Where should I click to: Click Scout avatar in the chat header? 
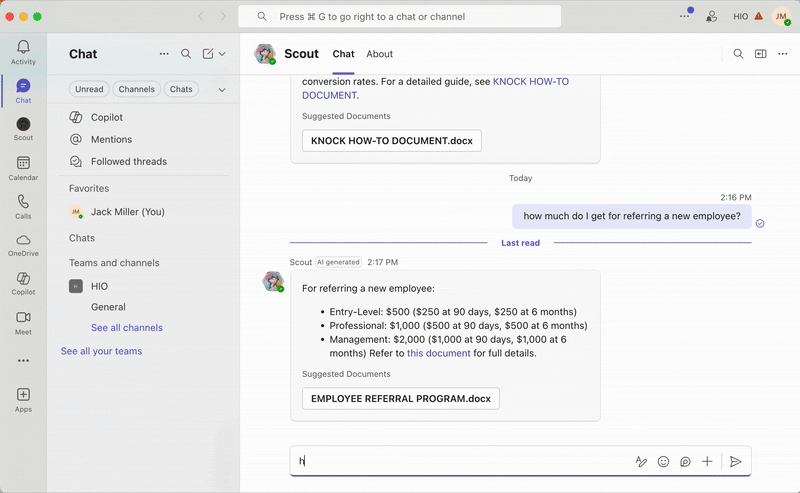click(265, 54)
